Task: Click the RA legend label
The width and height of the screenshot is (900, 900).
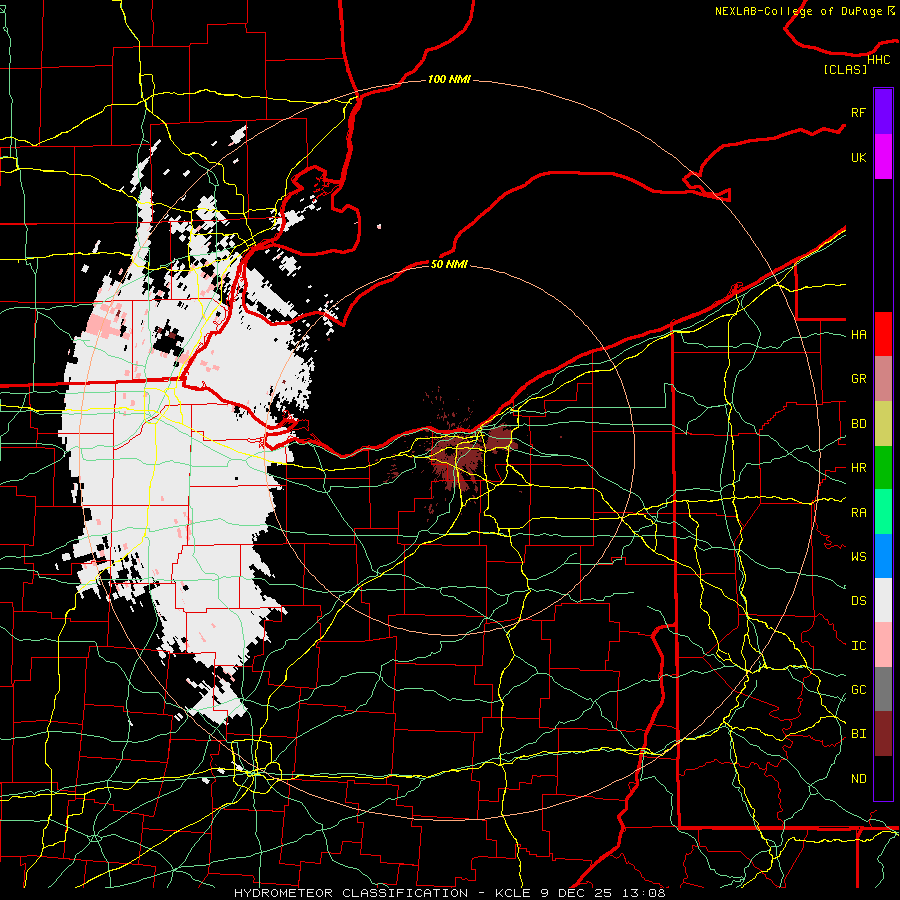Action: point(858,513)
